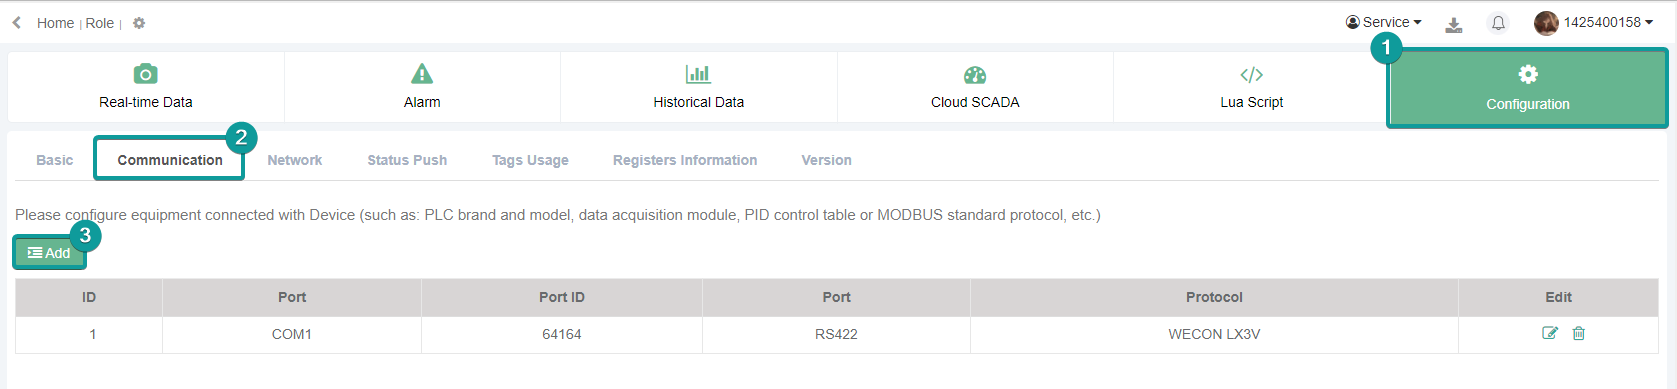Select the Registers Information tab
Viewport: 1677px width, 389px height.
[x=685, y=160]
